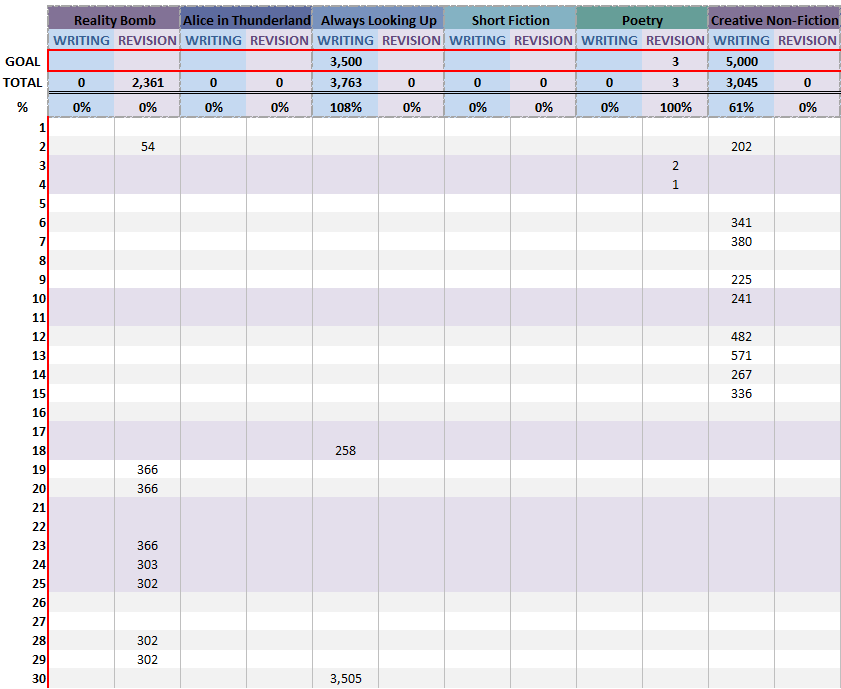Image resolution: width=841 pixels, height=689 pixels.
Task: Click the Always Looking Up header
Action: [x=378, y=20]
